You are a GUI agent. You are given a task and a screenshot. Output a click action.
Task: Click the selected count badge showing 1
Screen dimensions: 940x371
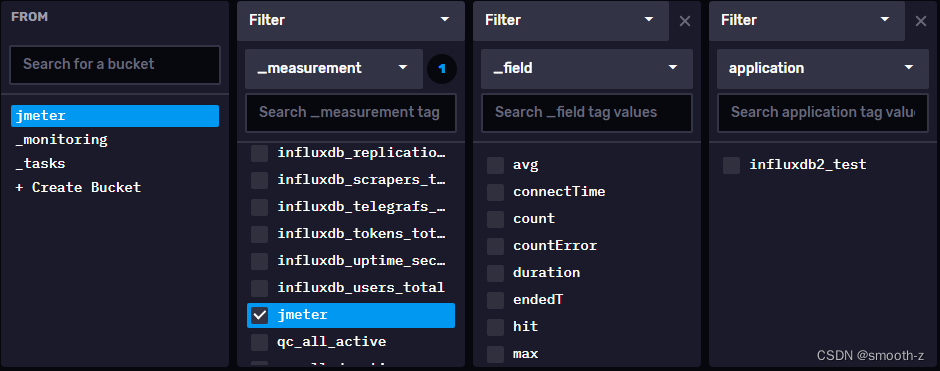(x=442, y=69)
